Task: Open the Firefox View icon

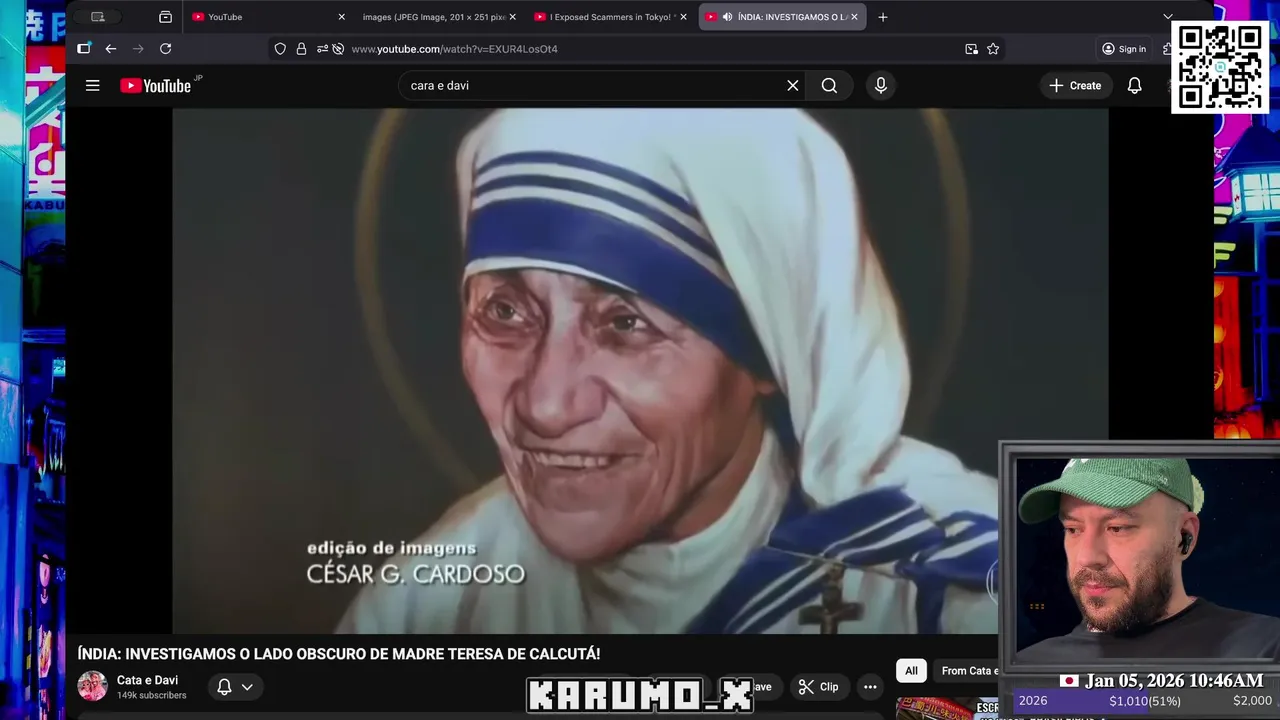Action: 165,17
